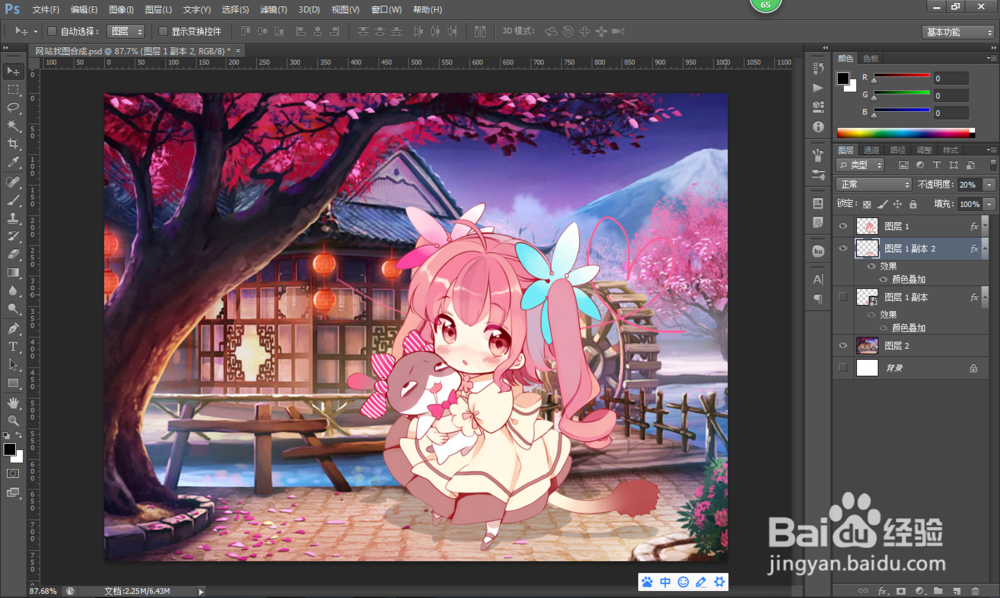Switch to the 通道 tab
Viewport: 1000px width, 598px height.
click(x=871, y=150)
